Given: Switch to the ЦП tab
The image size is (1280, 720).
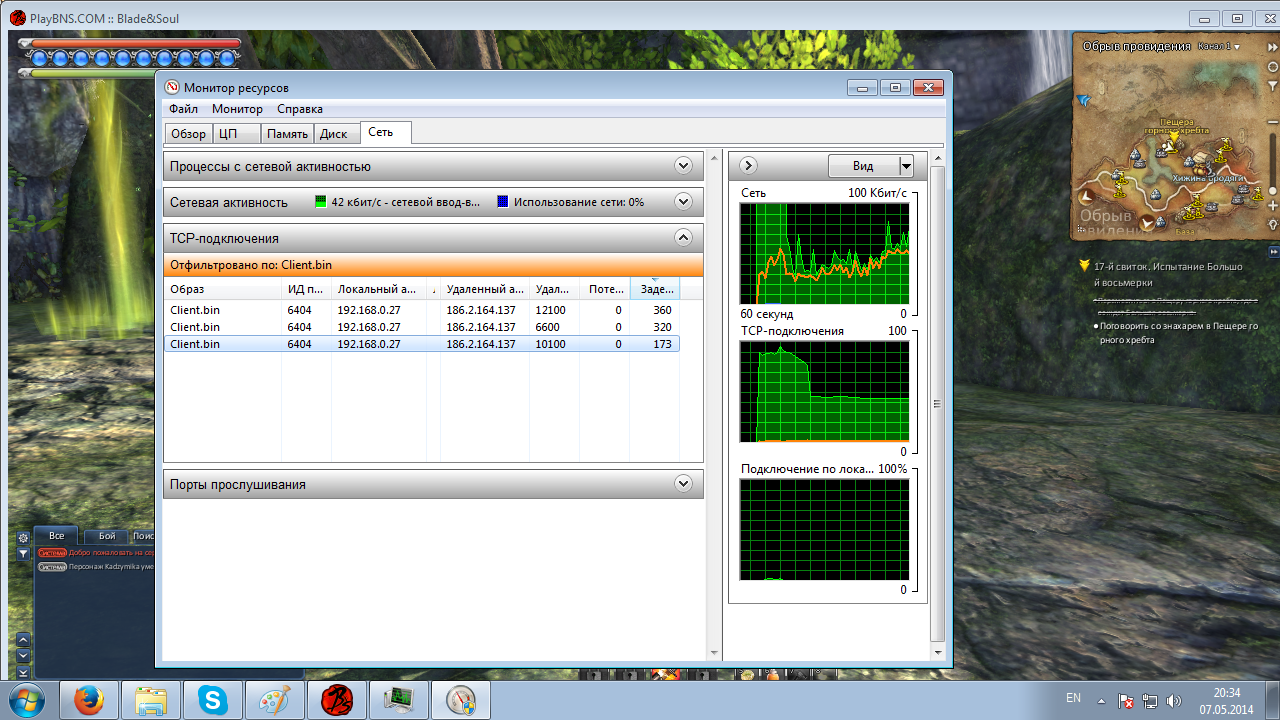Looking at the screenshot, I should (236, 134).
